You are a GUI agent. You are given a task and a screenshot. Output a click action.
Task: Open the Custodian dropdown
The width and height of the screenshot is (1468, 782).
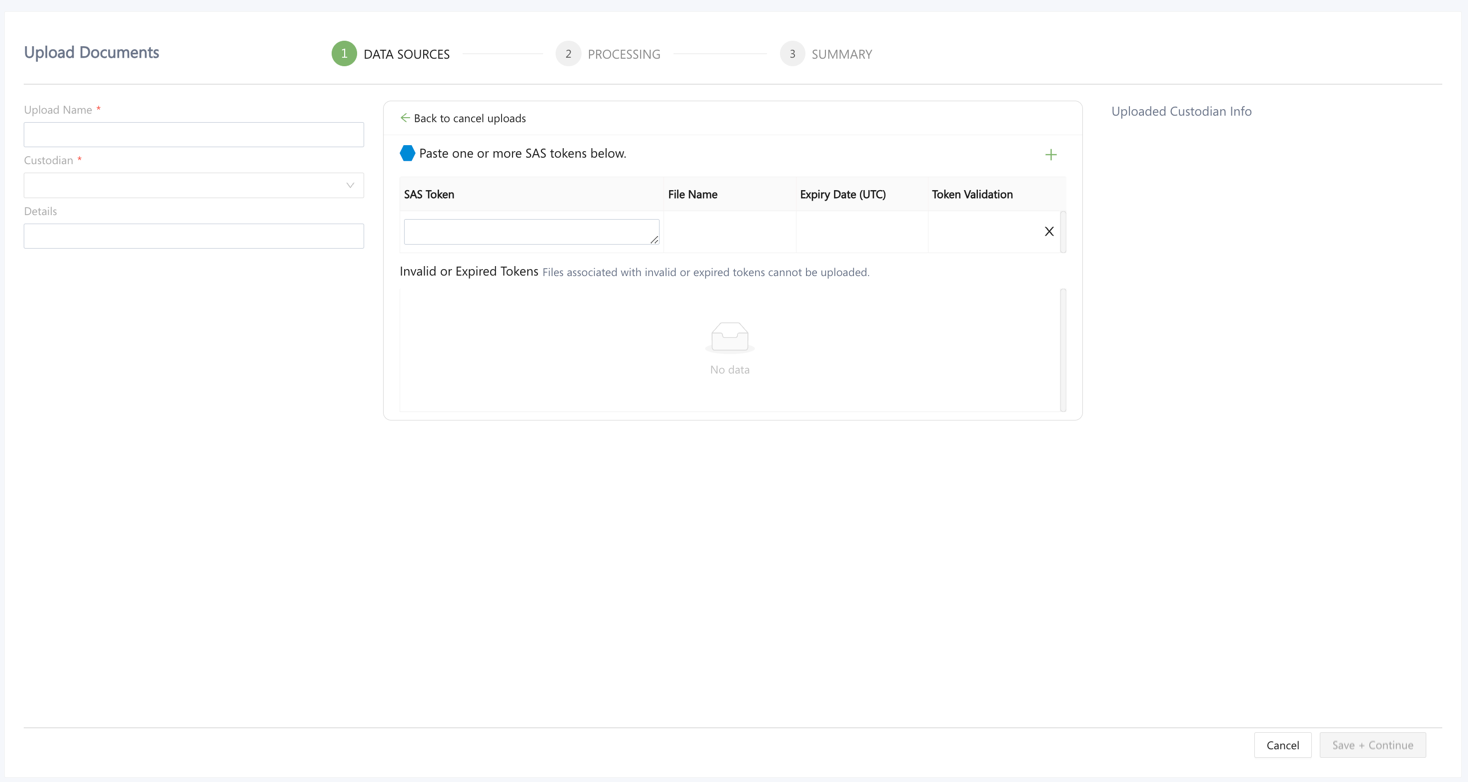point(185,185)
